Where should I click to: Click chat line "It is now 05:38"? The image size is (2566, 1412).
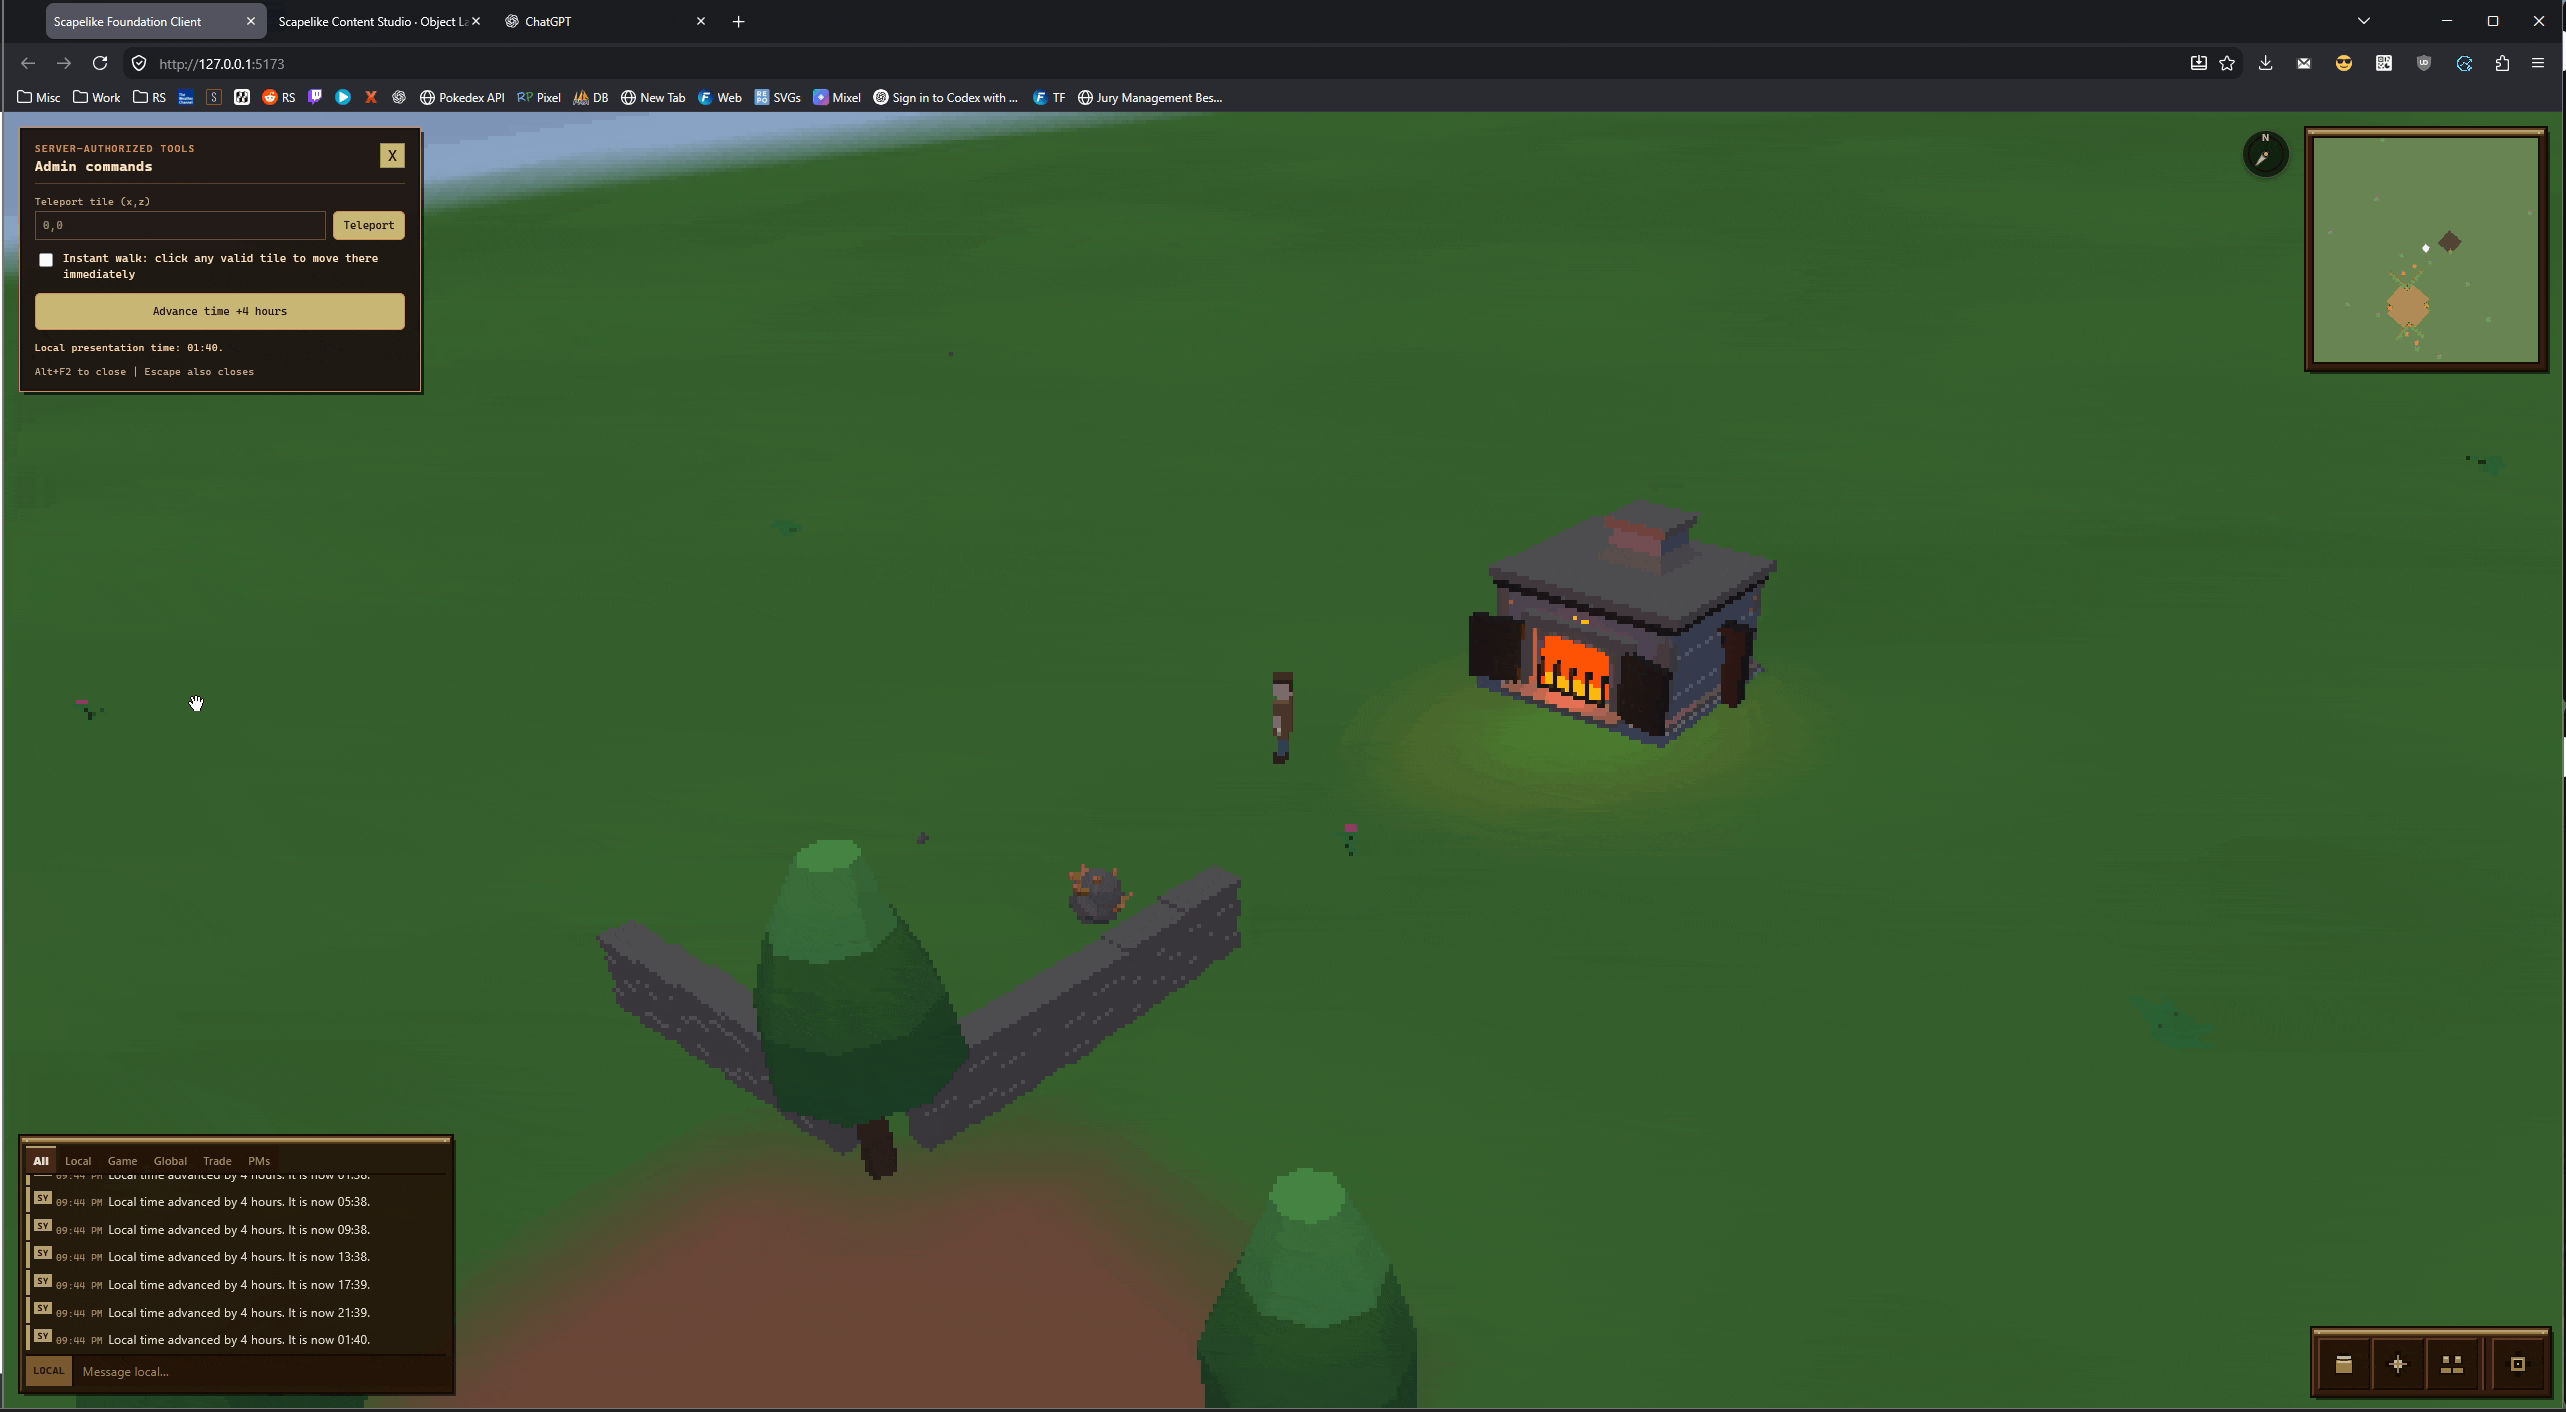[x=239, y=1202]
